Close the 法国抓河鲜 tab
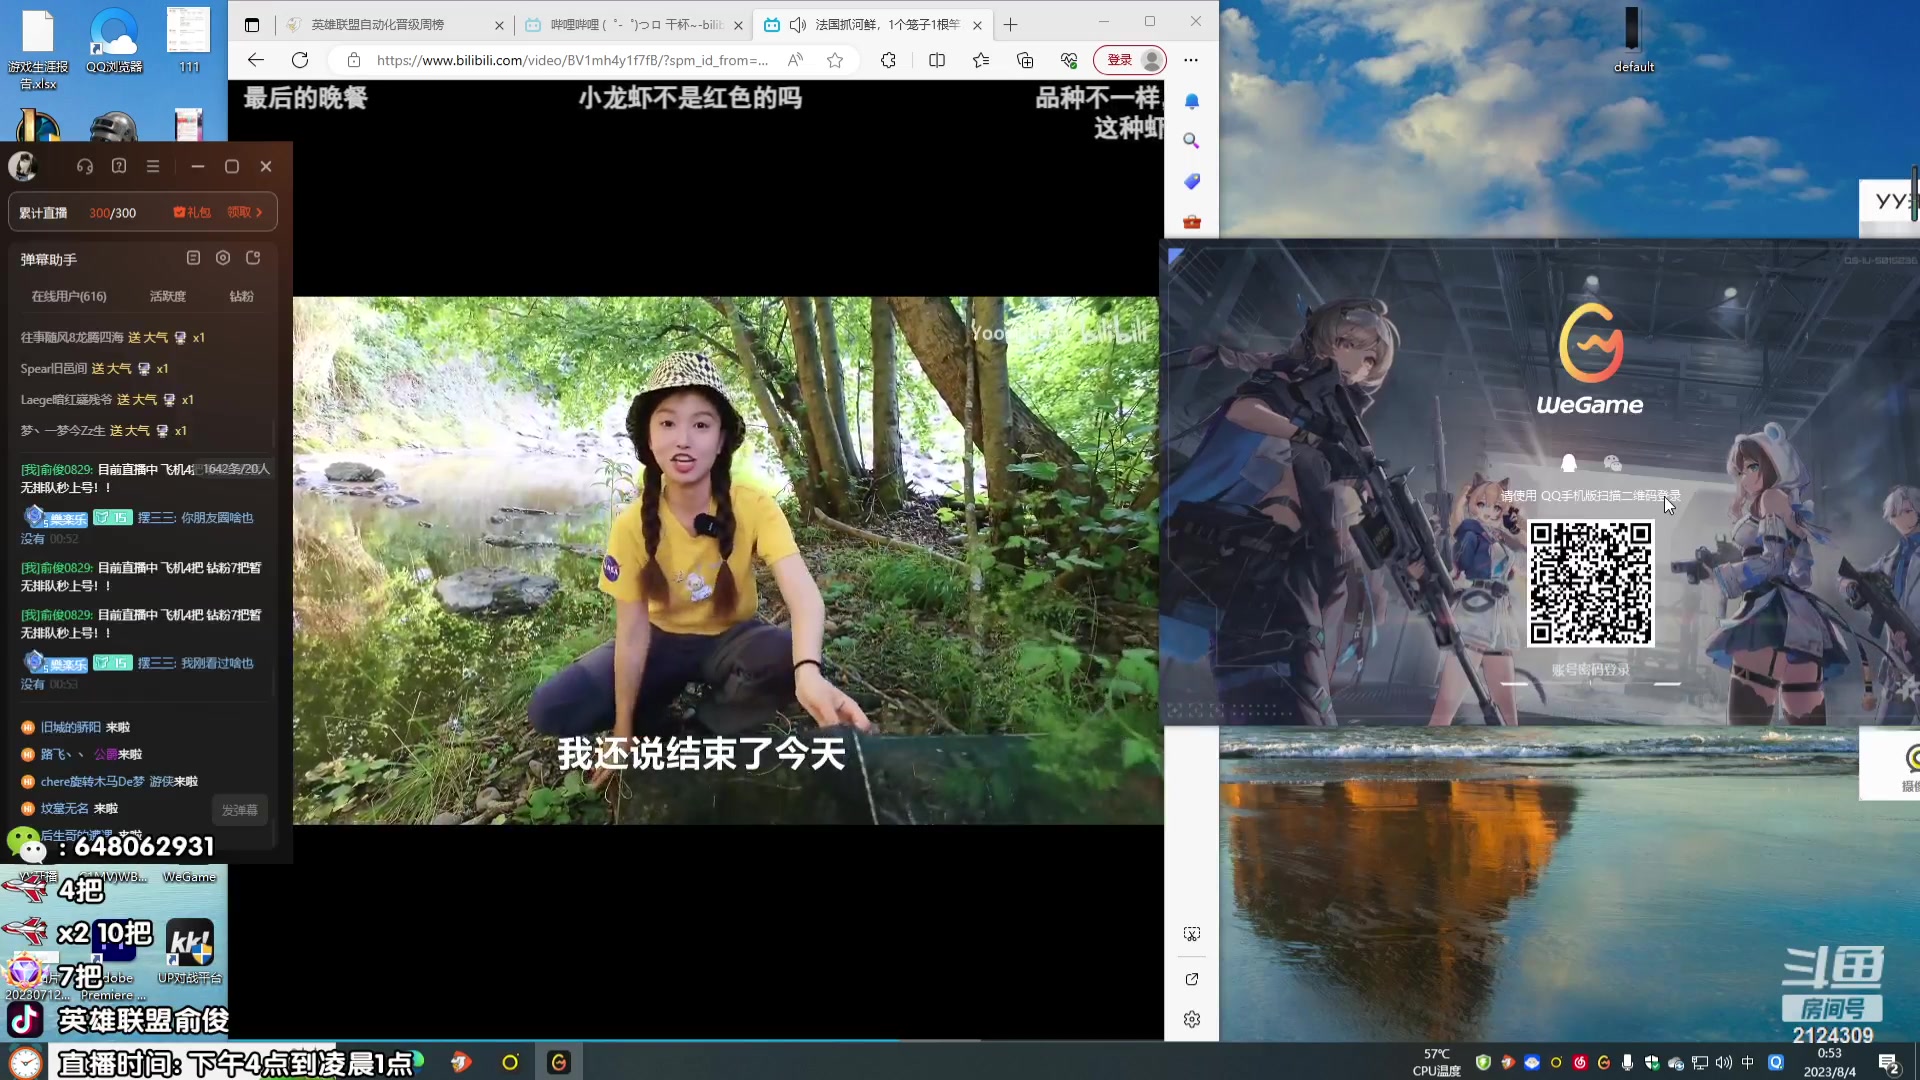Image resolution: width=1920 pixels, height=1080 pixels. pos(977,25)
